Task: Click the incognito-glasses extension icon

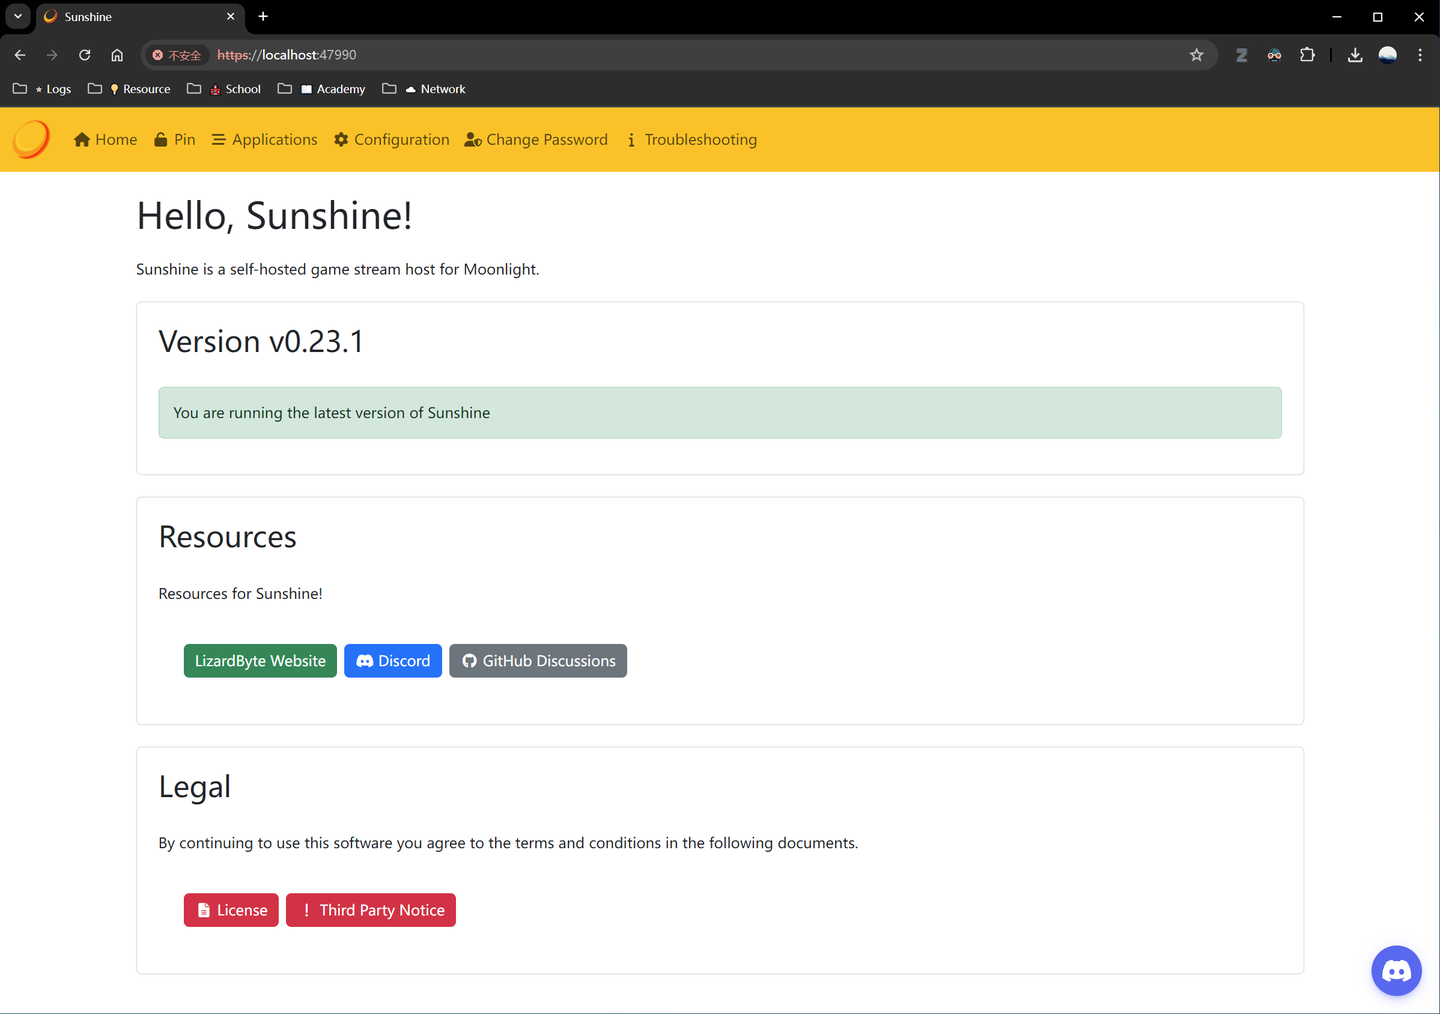Action: (1274, 55)
